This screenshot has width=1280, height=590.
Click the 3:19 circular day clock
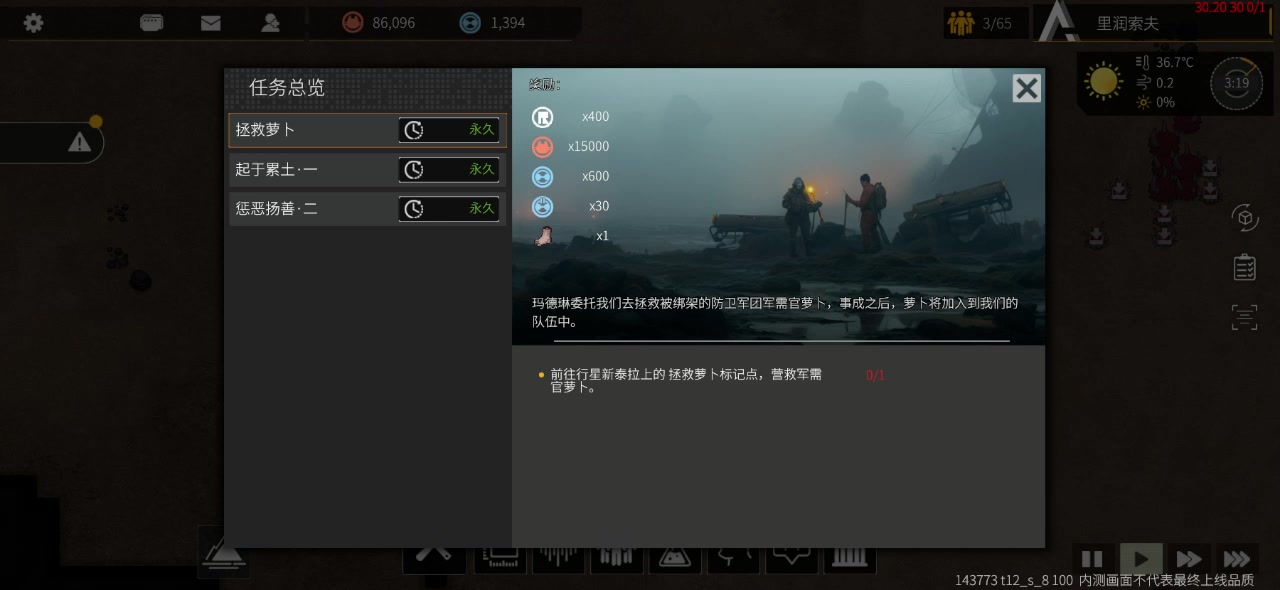(1236, 83)
